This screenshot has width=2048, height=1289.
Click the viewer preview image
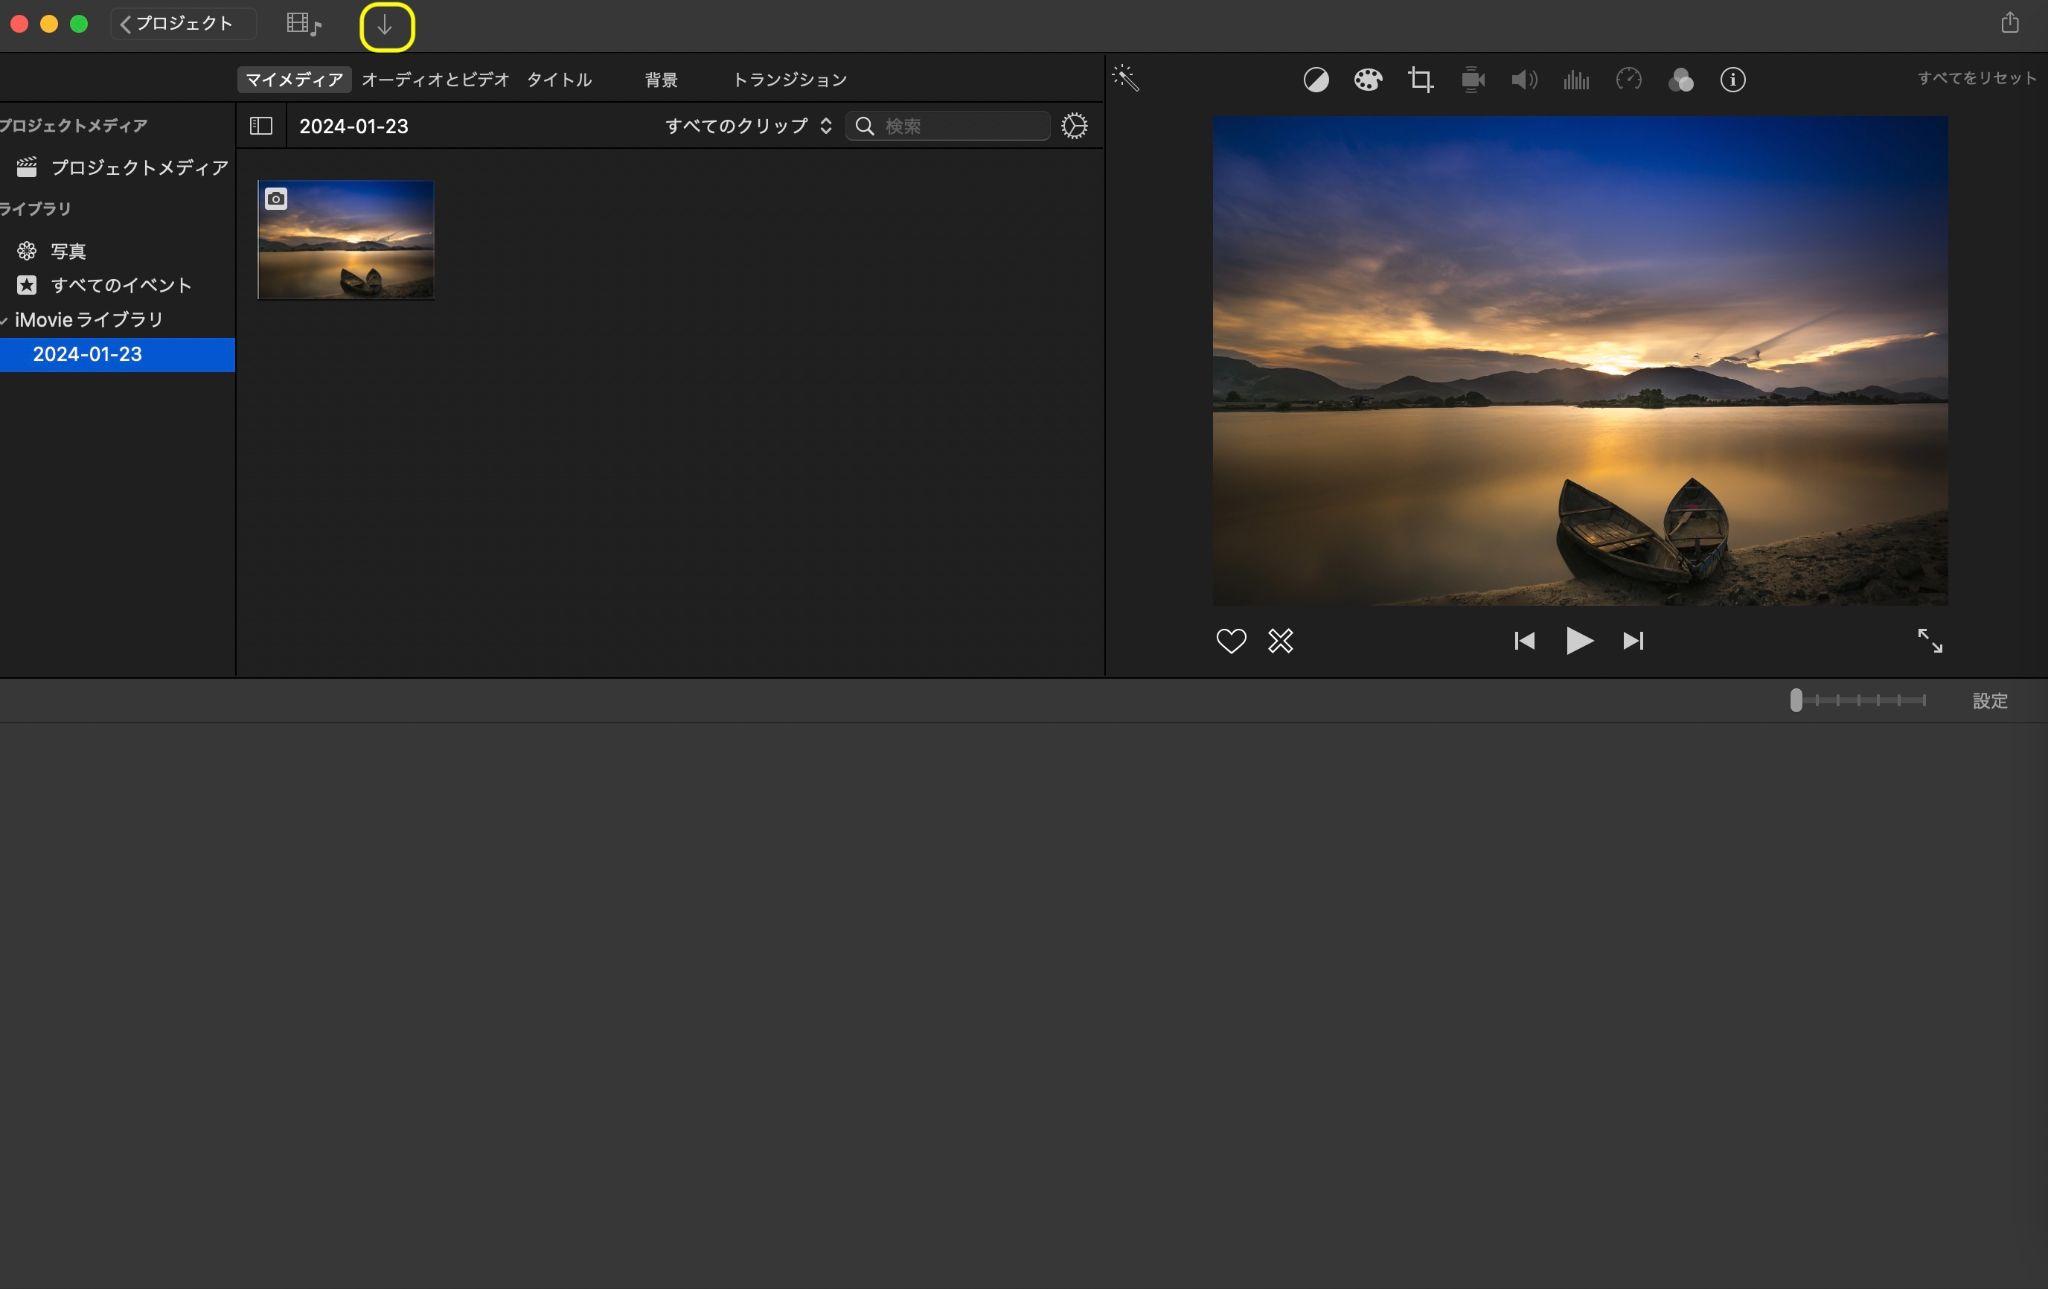click(1580, 360)
